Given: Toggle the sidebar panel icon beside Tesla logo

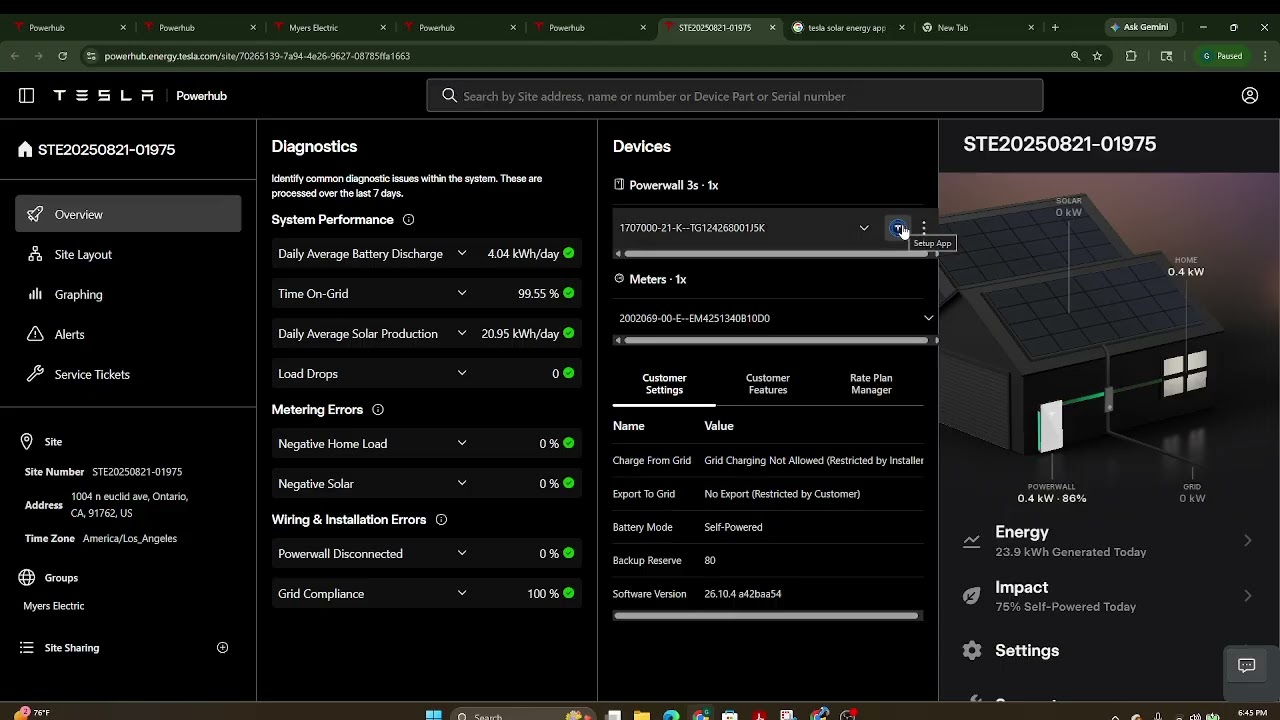Looking at the screenshot, I should click(27, 96).
